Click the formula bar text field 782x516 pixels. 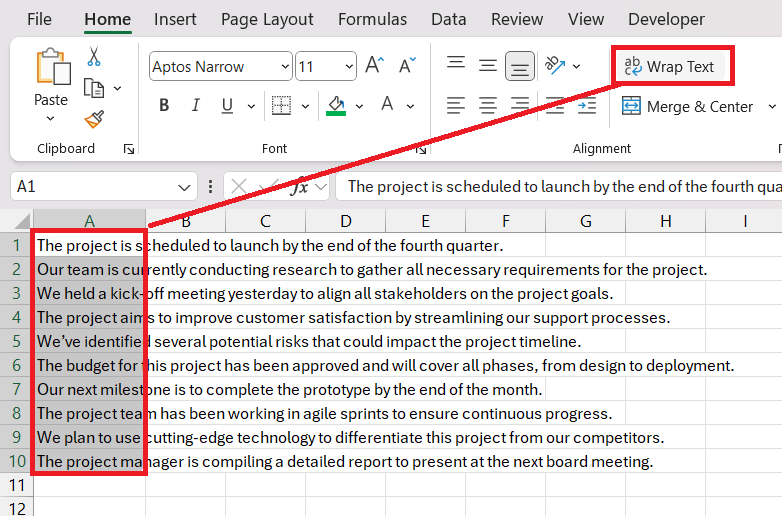[x=559, y=186]
